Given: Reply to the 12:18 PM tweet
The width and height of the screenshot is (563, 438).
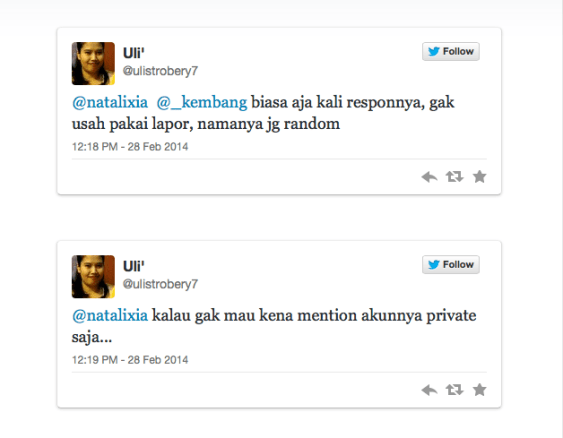Looking at the screenshot, I should [429, 177].
